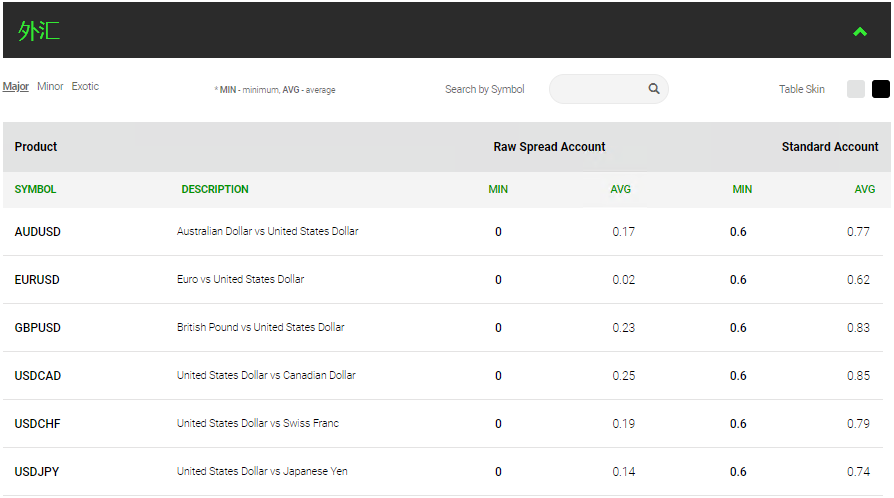894x498 pixels.
Task: Click GBPUSD standard average value 0.83
Action: [x=858, y=327]
